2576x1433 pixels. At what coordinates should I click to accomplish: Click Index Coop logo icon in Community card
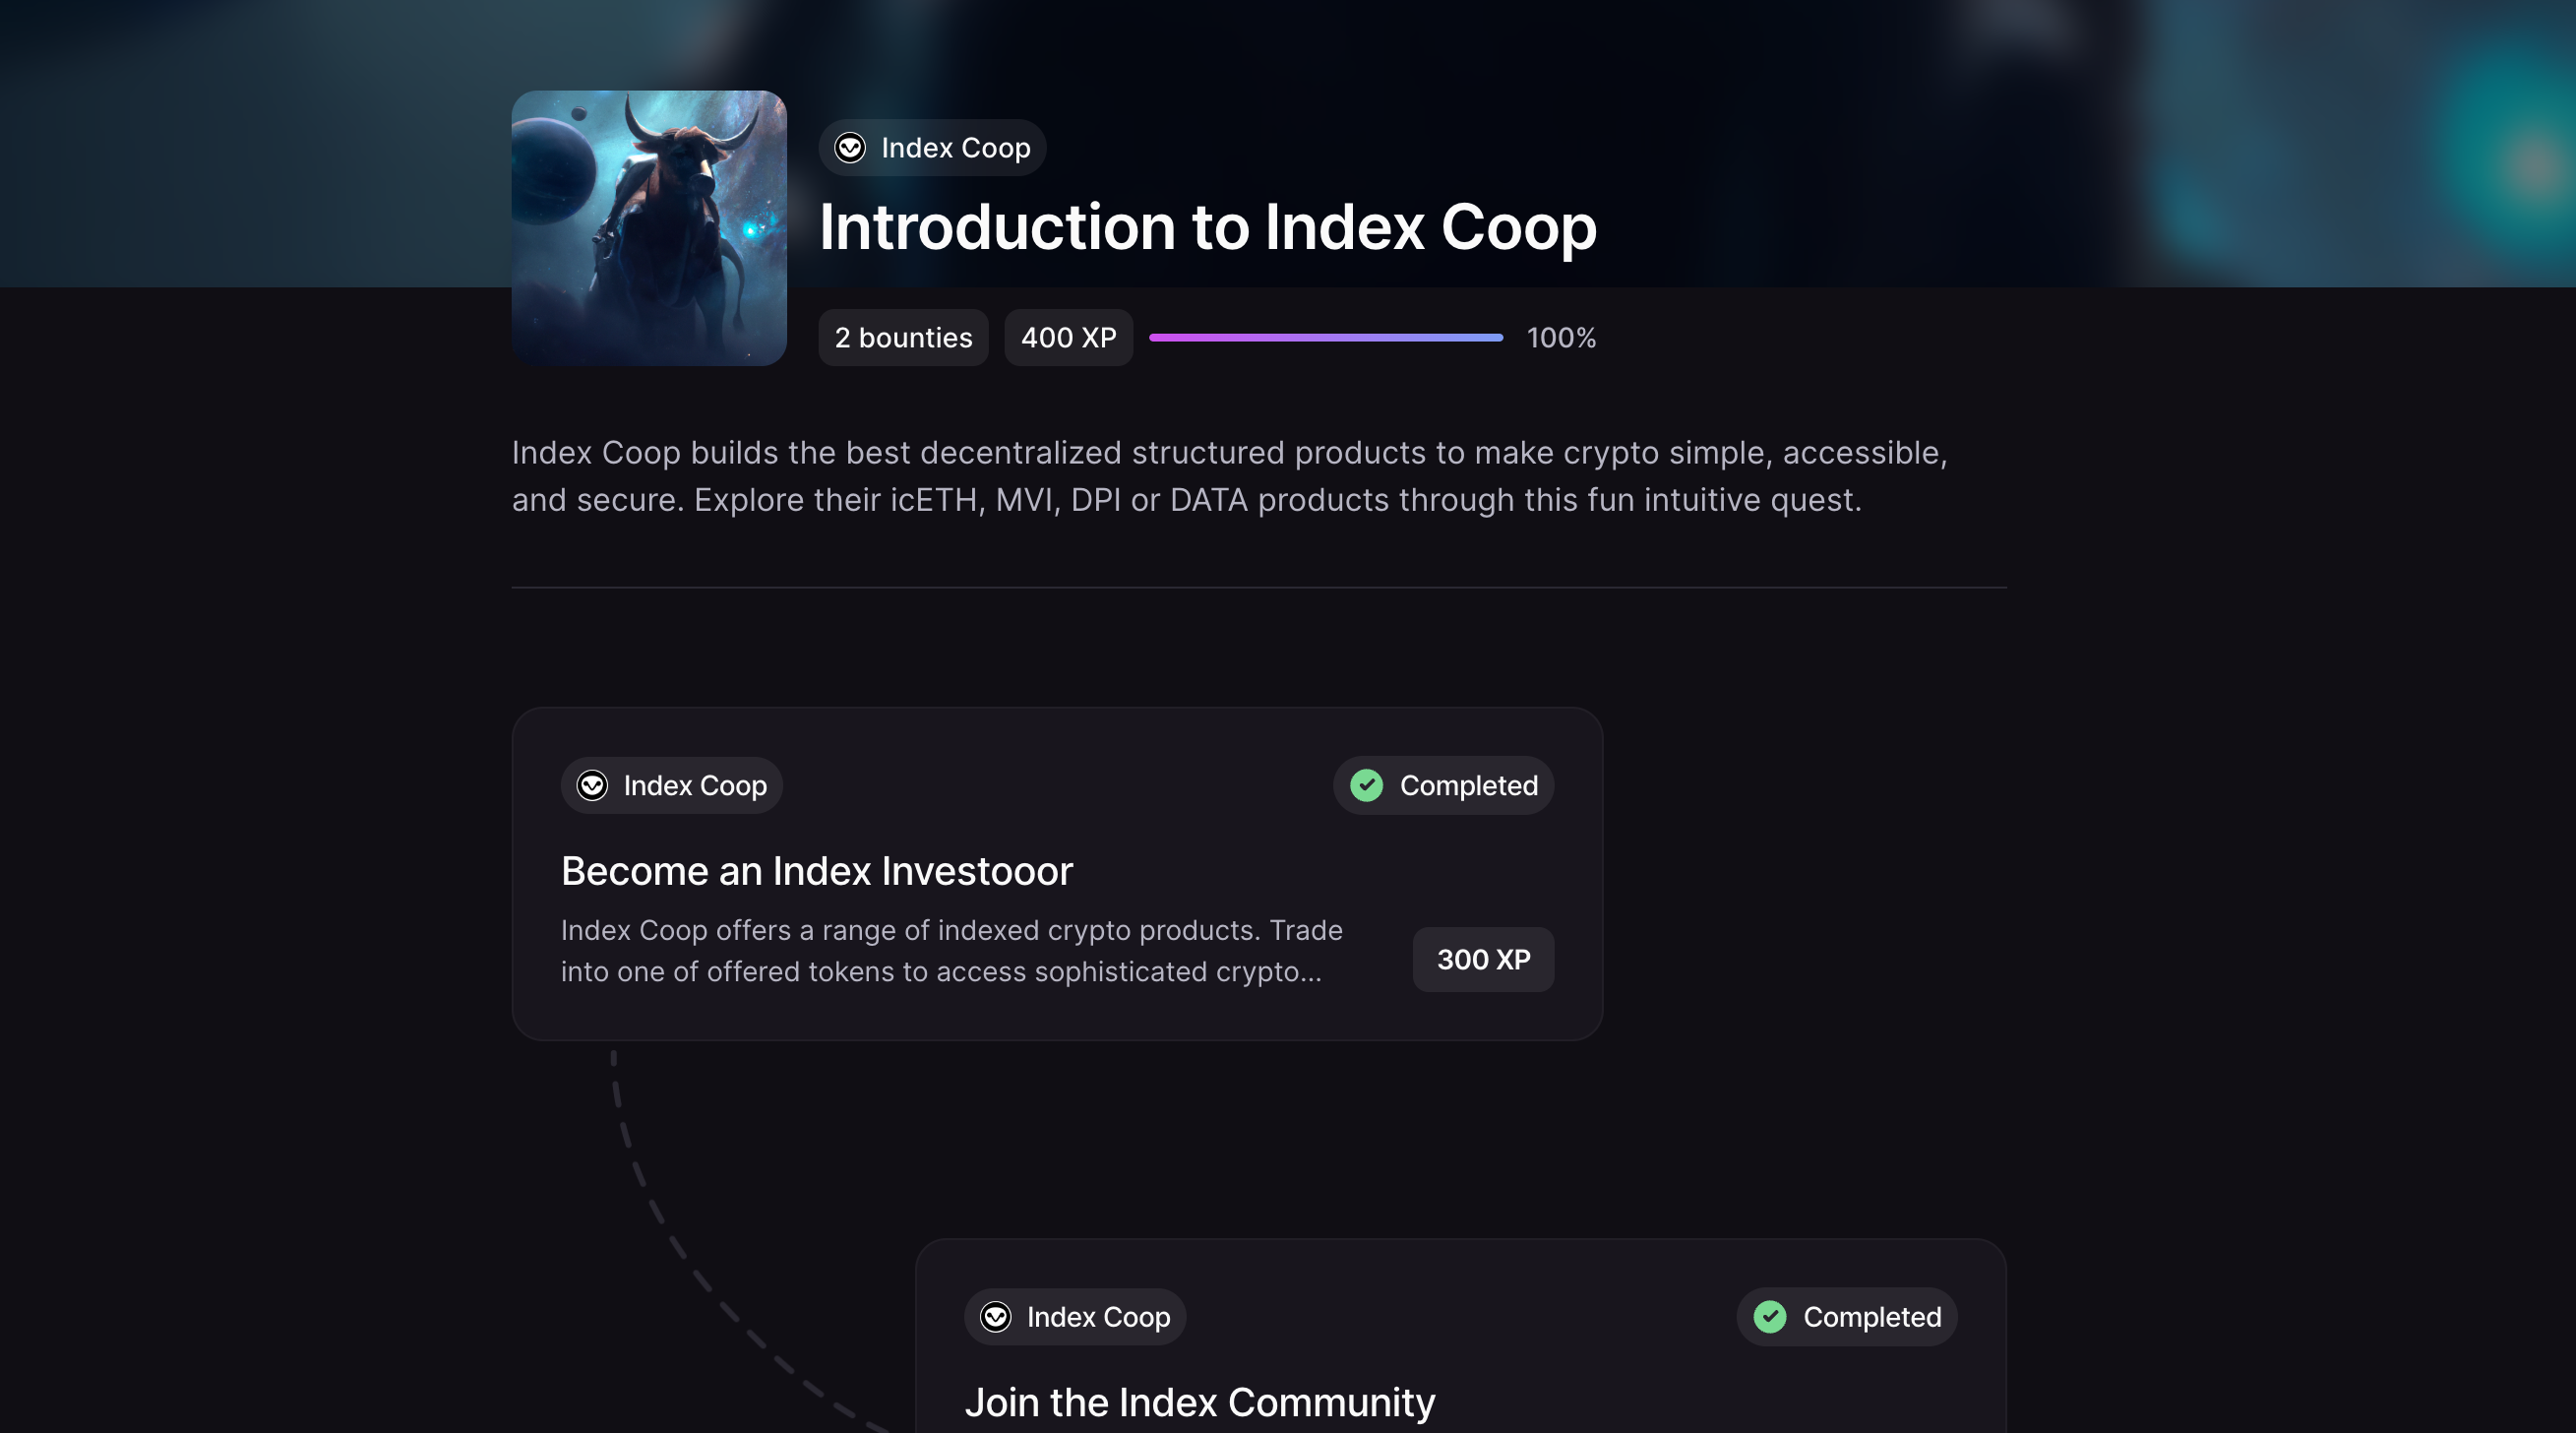[x=995, y=1316]
